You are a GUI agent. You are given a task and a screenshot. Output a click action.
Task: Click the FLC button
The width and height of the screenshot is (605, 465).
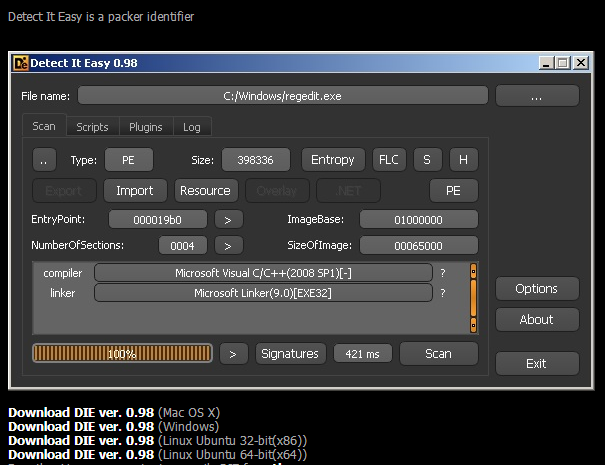(389, 160)
